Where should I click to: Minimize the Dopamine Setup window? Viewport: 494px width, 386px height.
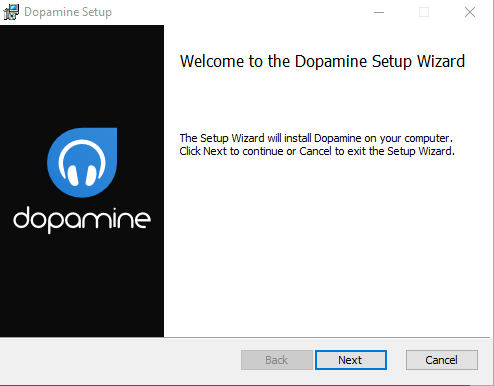pos(379,12)
